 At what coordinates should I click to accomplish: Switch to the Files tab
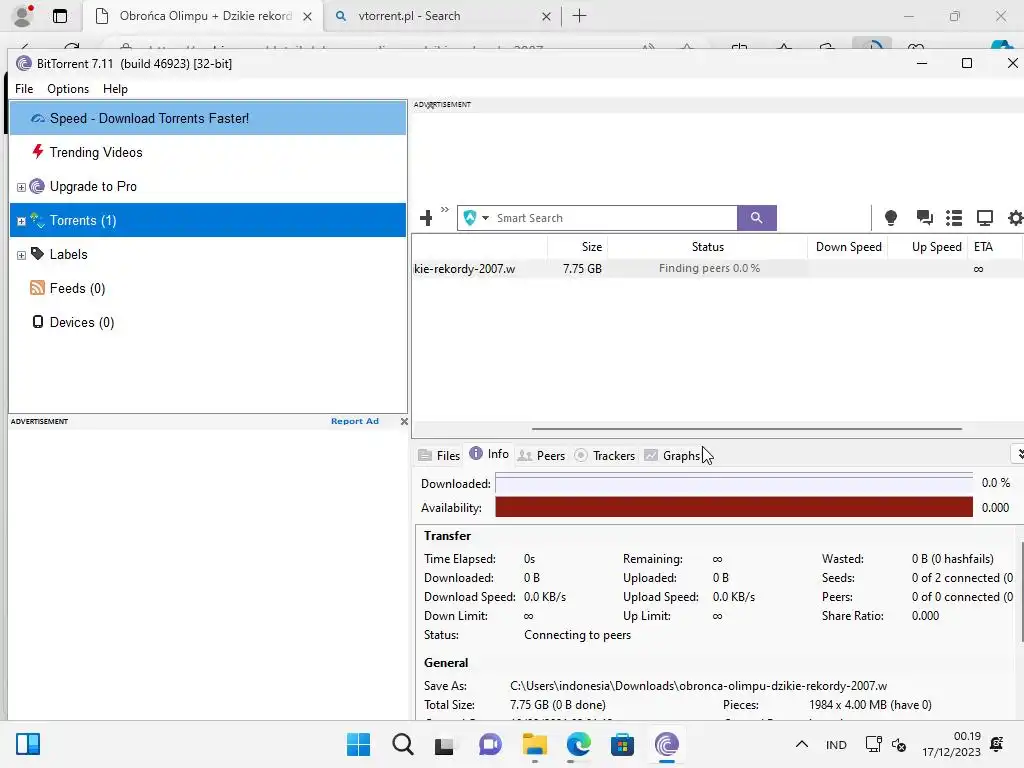(x=440, y=456)
